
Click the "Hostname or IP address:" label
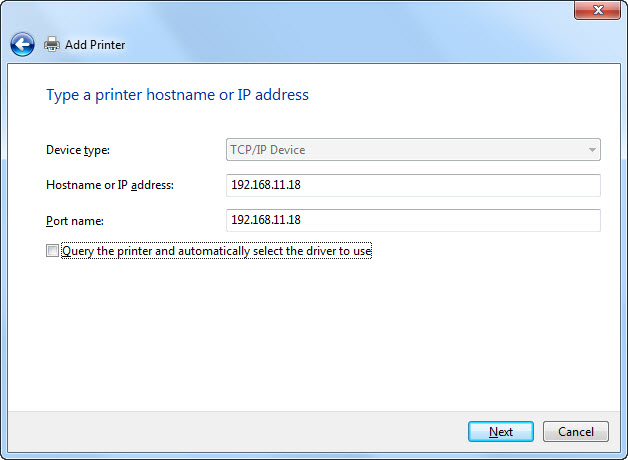click(110, 185)
